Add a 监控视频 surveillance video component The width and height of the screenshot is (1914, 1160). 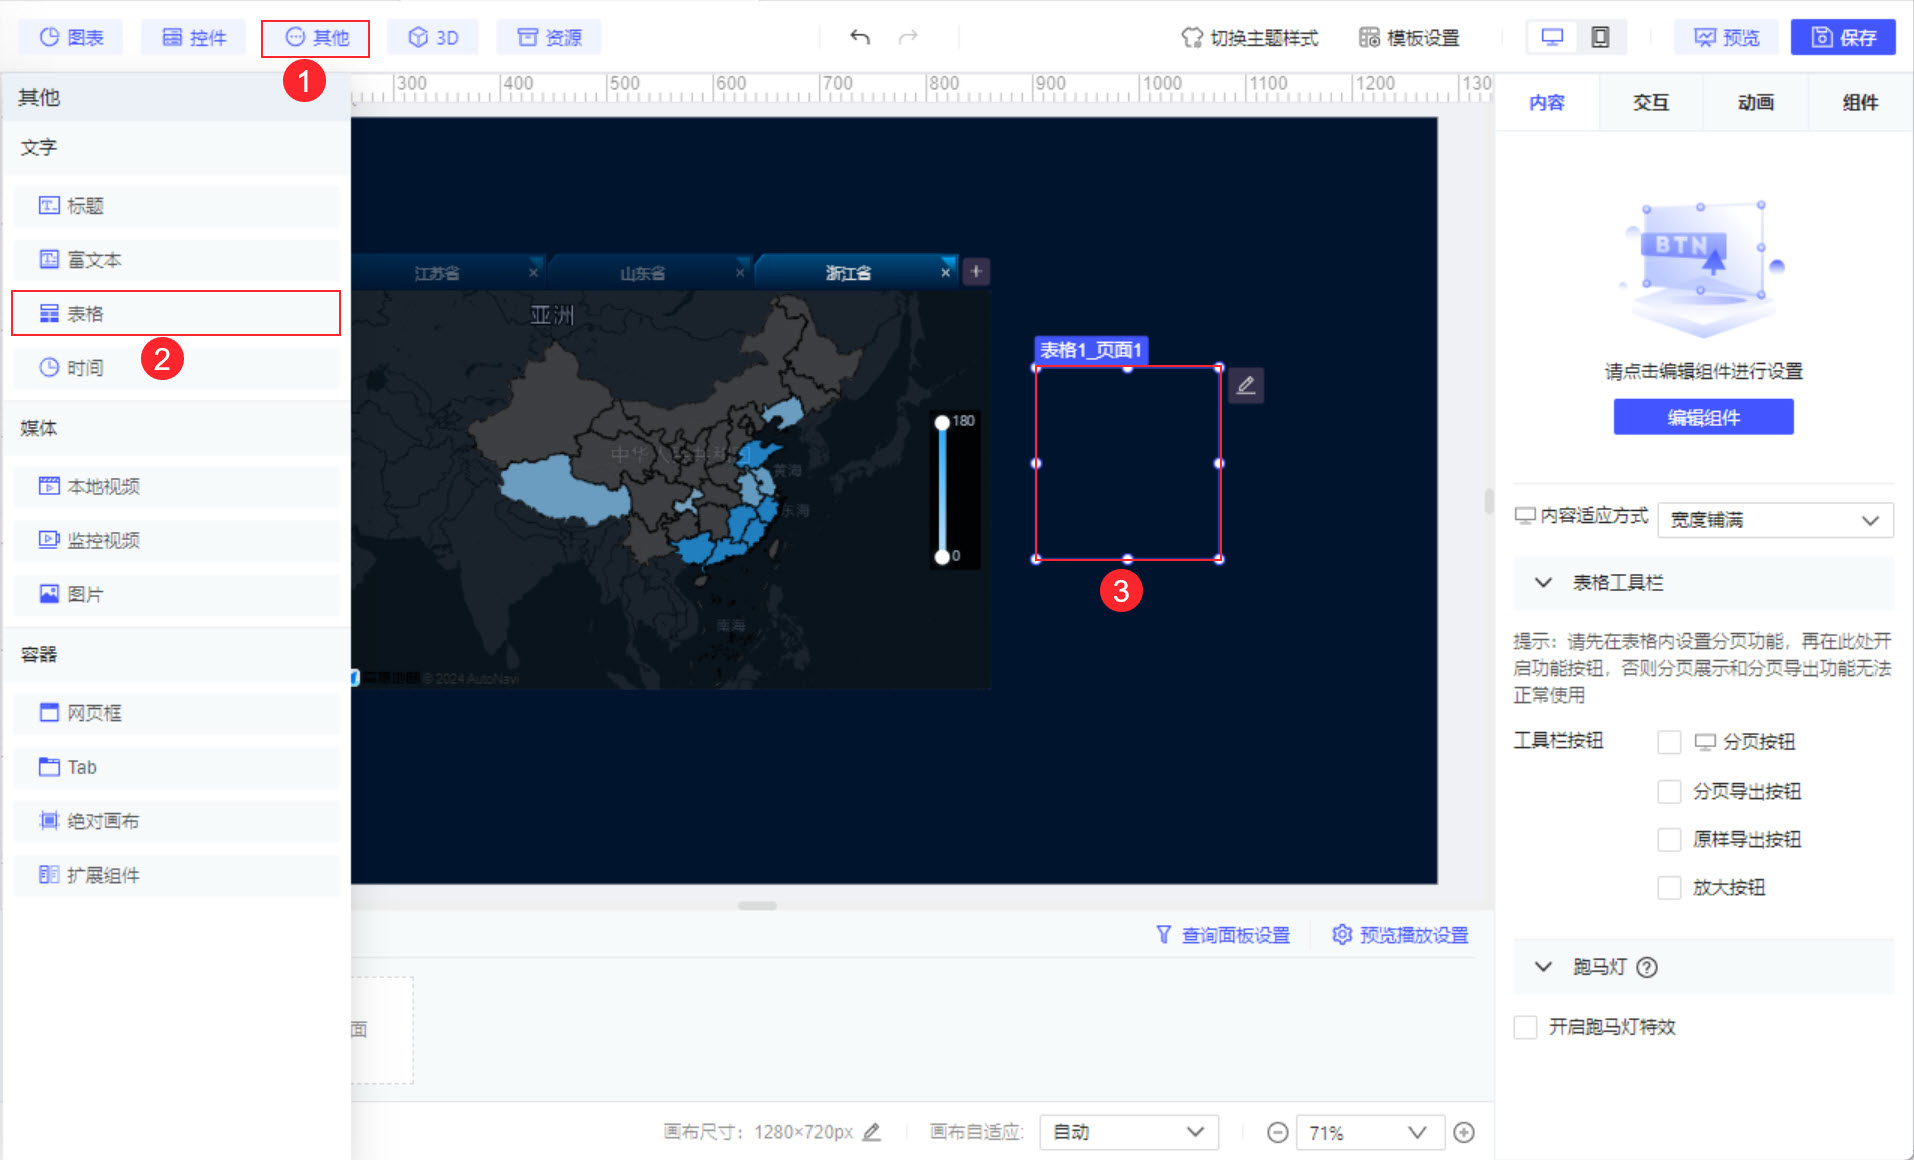[176, 540]
